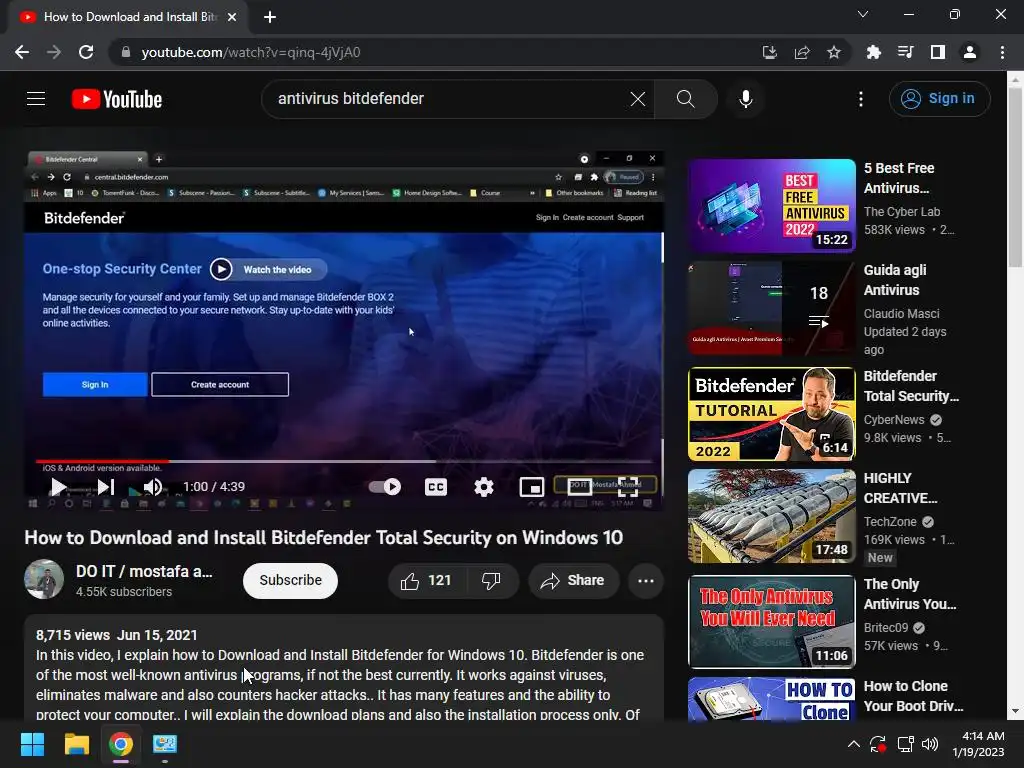
Task: Open Chrome profile icon
Action: [970, 52]
